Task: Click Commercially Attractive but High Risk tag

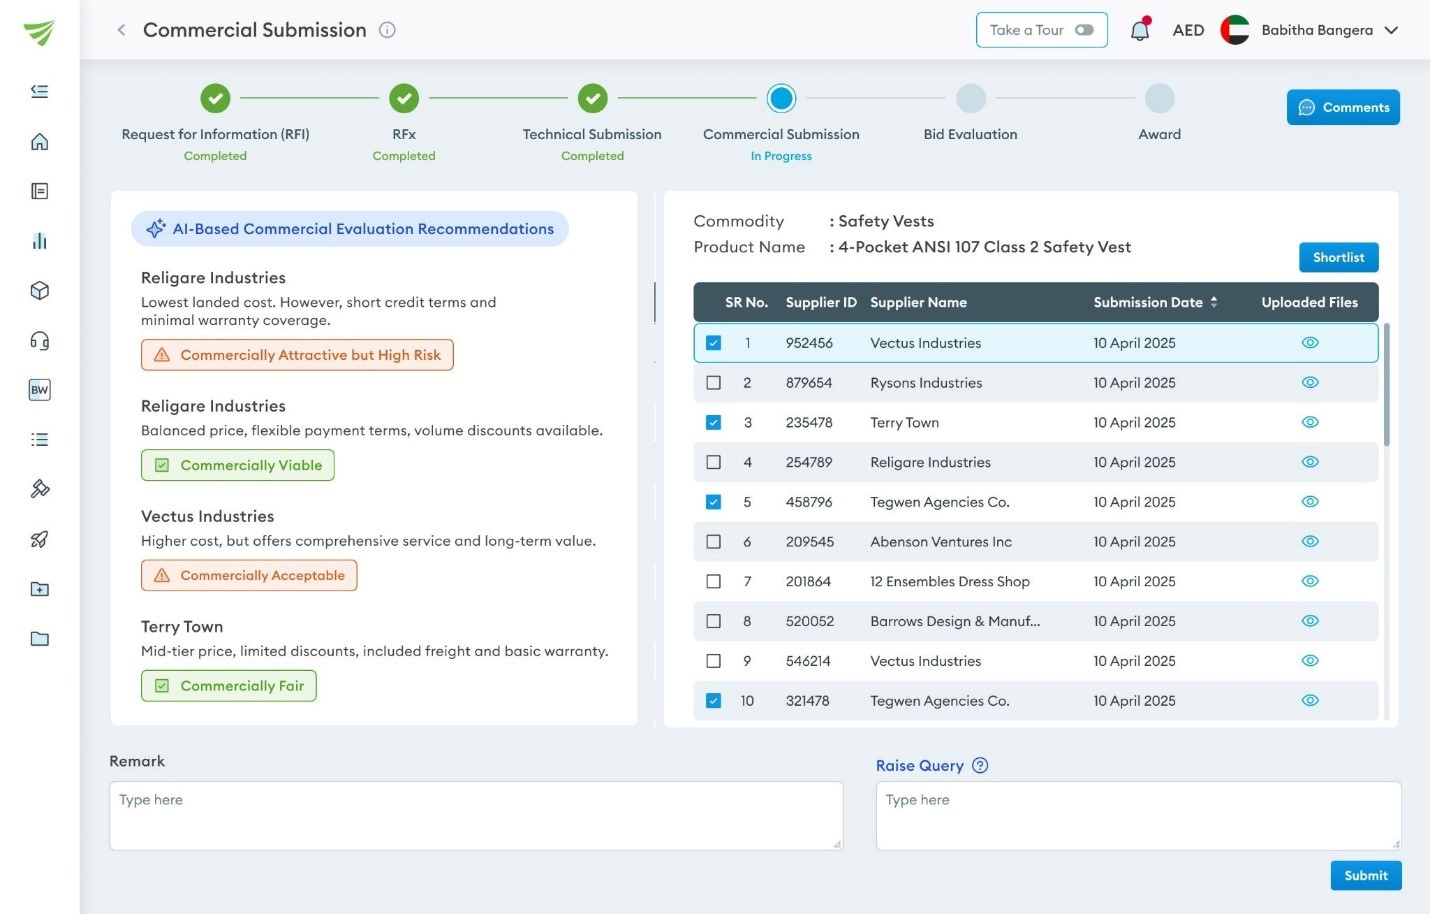Action: [x=297, y=355]
